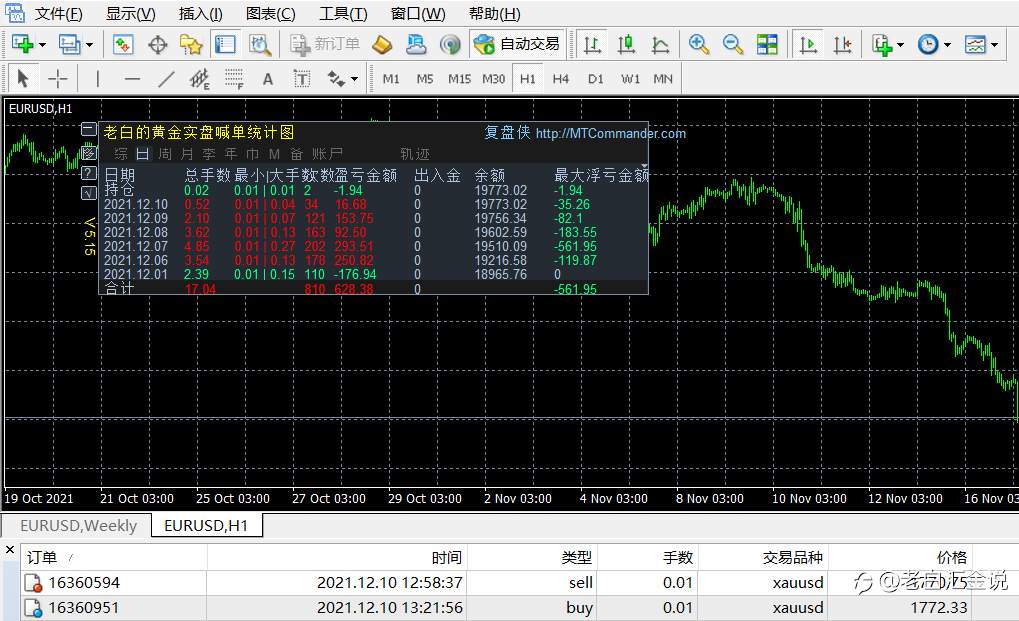1019x621 pixels.
Task: Click the indicators list icon
Action: (882, 44)
